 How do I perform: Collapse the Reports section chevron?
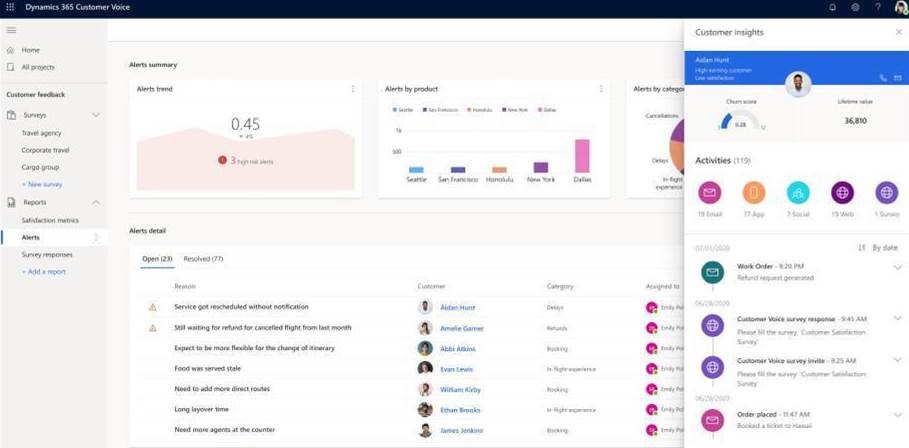[x=96, y=202]
